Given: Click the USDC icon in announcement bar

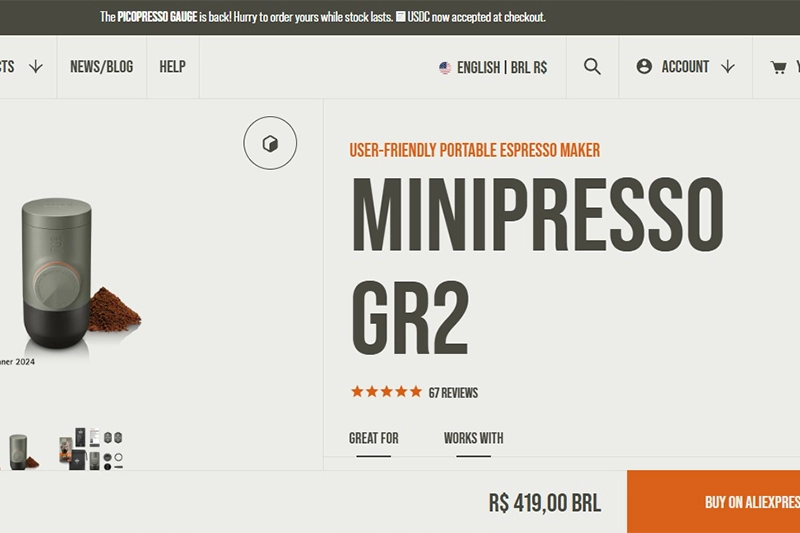Looking at the screenshot, I should pos(401,16).
